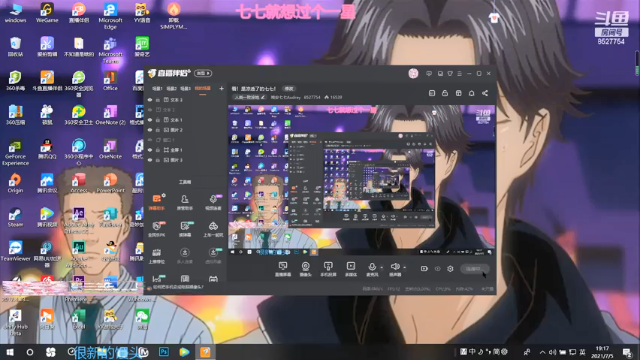Hide the 图片 2 layer via its eye icon

tap(150, 130)
